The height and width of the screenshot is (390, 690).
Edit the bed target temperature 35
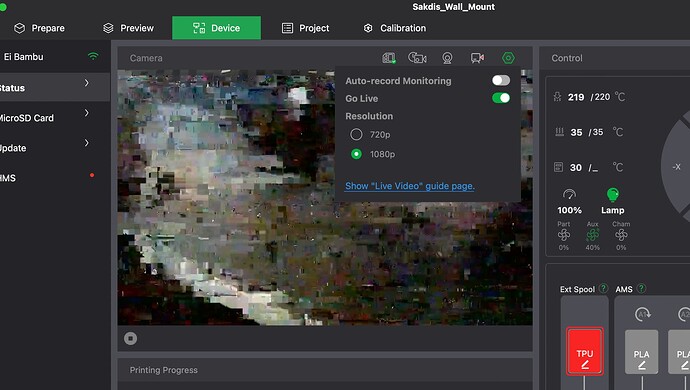(598, 132)
